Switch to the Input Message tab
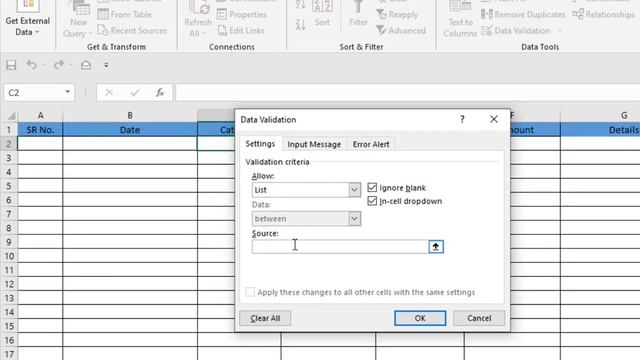 [x=314, y=144]
